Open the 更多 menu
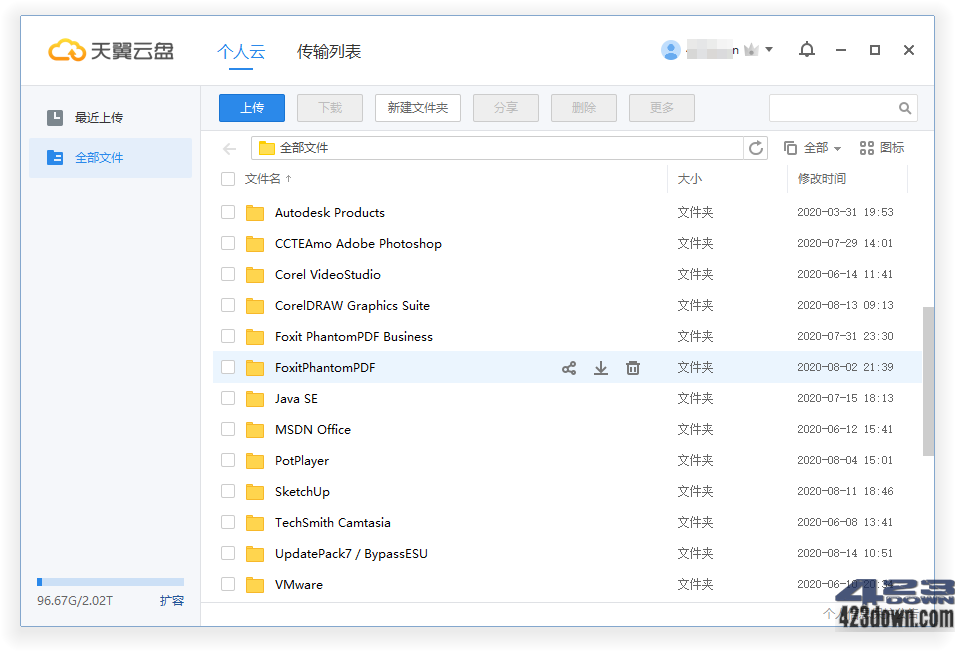The width and height of the screenshot is (955, 652). coord(661,107)
